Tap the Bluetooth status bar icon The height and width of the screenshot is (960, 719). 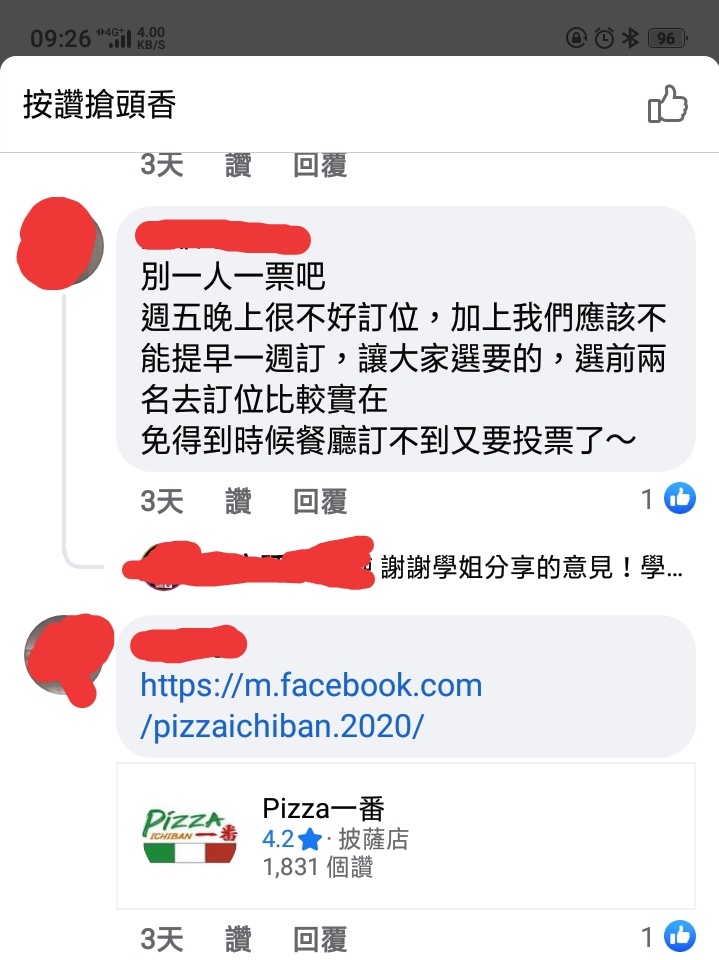coord(630,38)
